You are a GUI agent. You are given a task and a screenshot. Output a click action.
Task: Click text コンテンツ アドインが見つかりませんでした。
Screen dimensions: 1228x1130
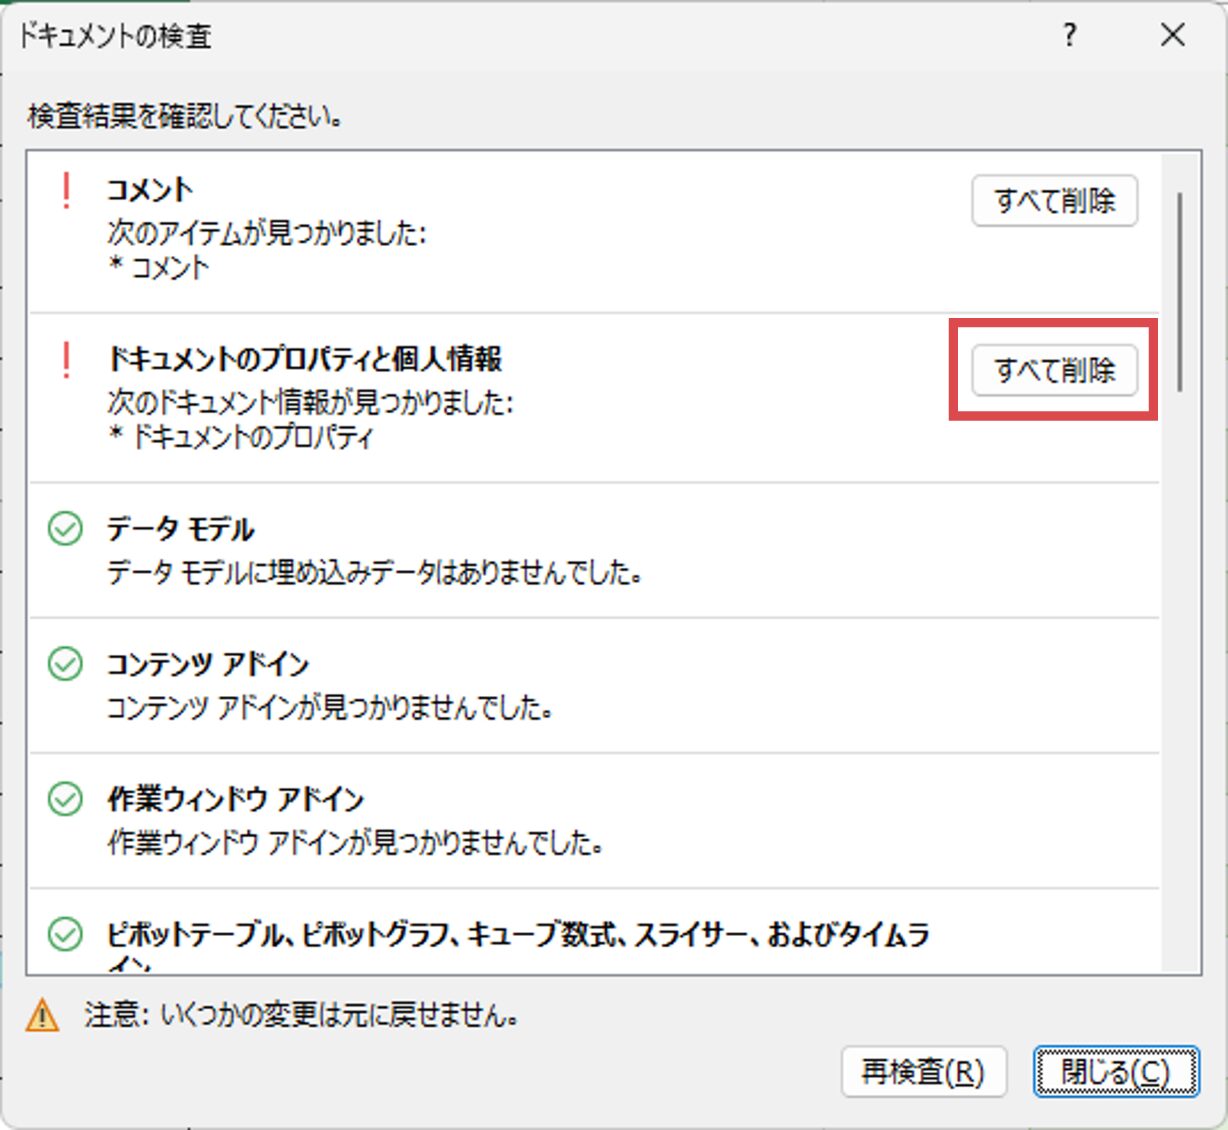(330, 708)
